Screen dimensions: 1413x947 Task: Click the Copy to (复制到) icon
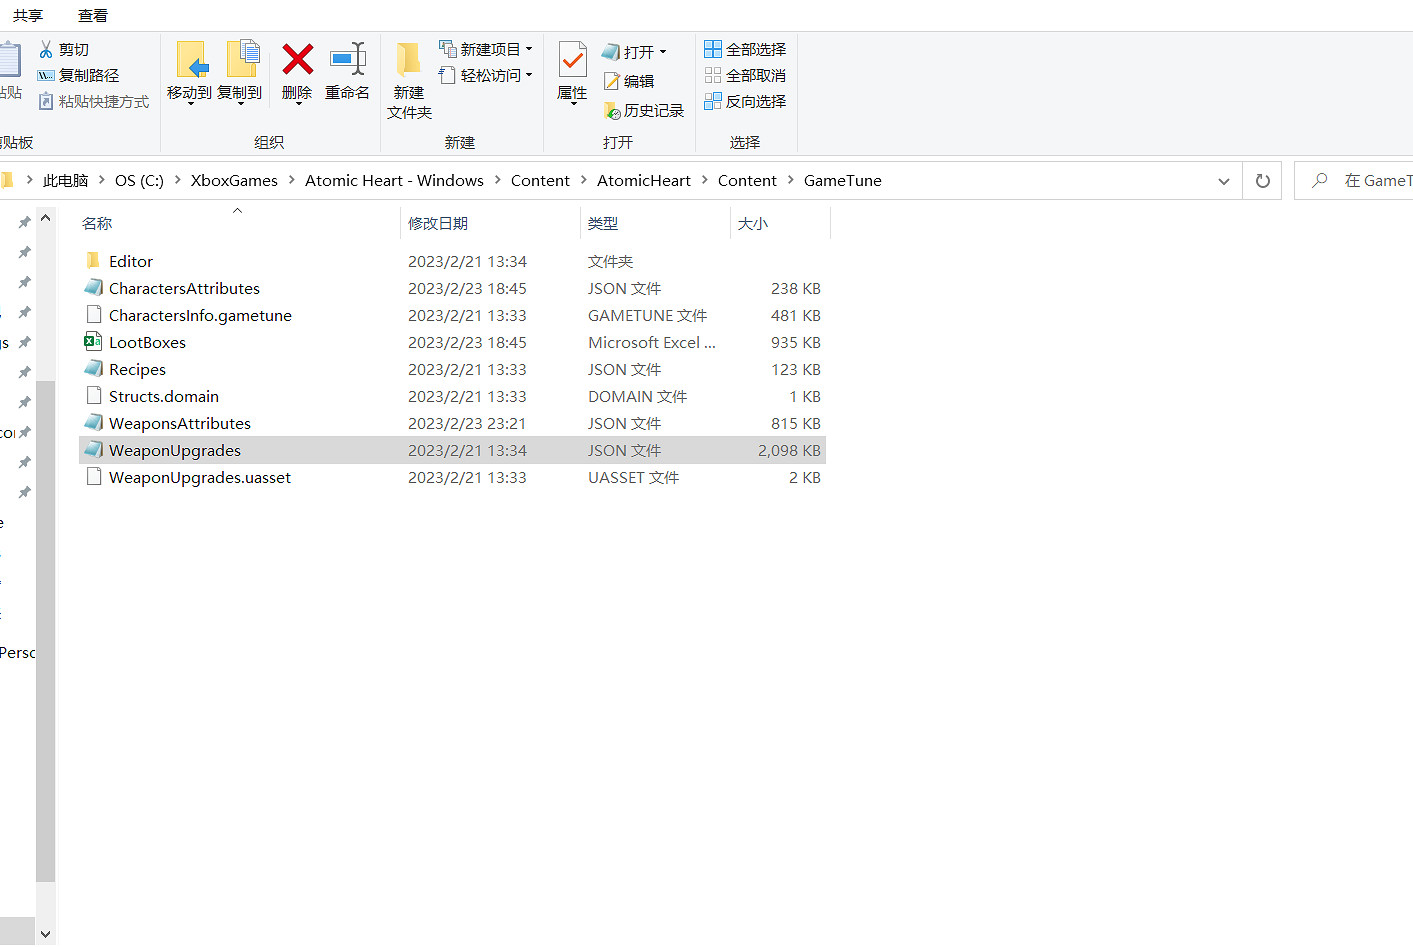(241, 61)
